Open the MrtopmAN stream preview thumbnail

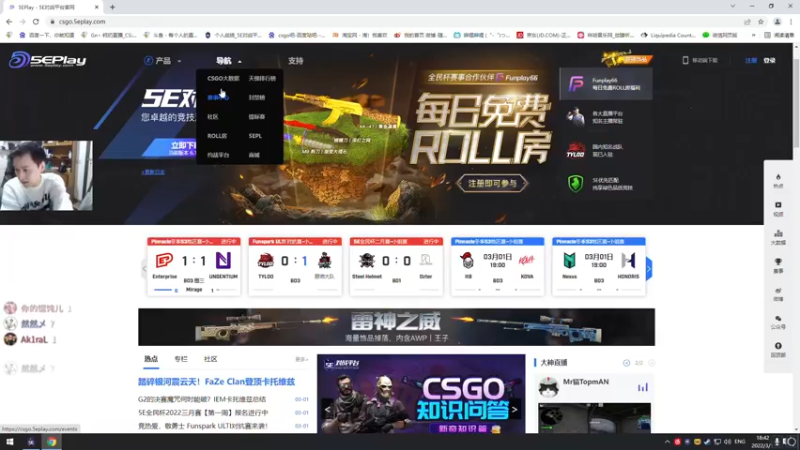594,418
